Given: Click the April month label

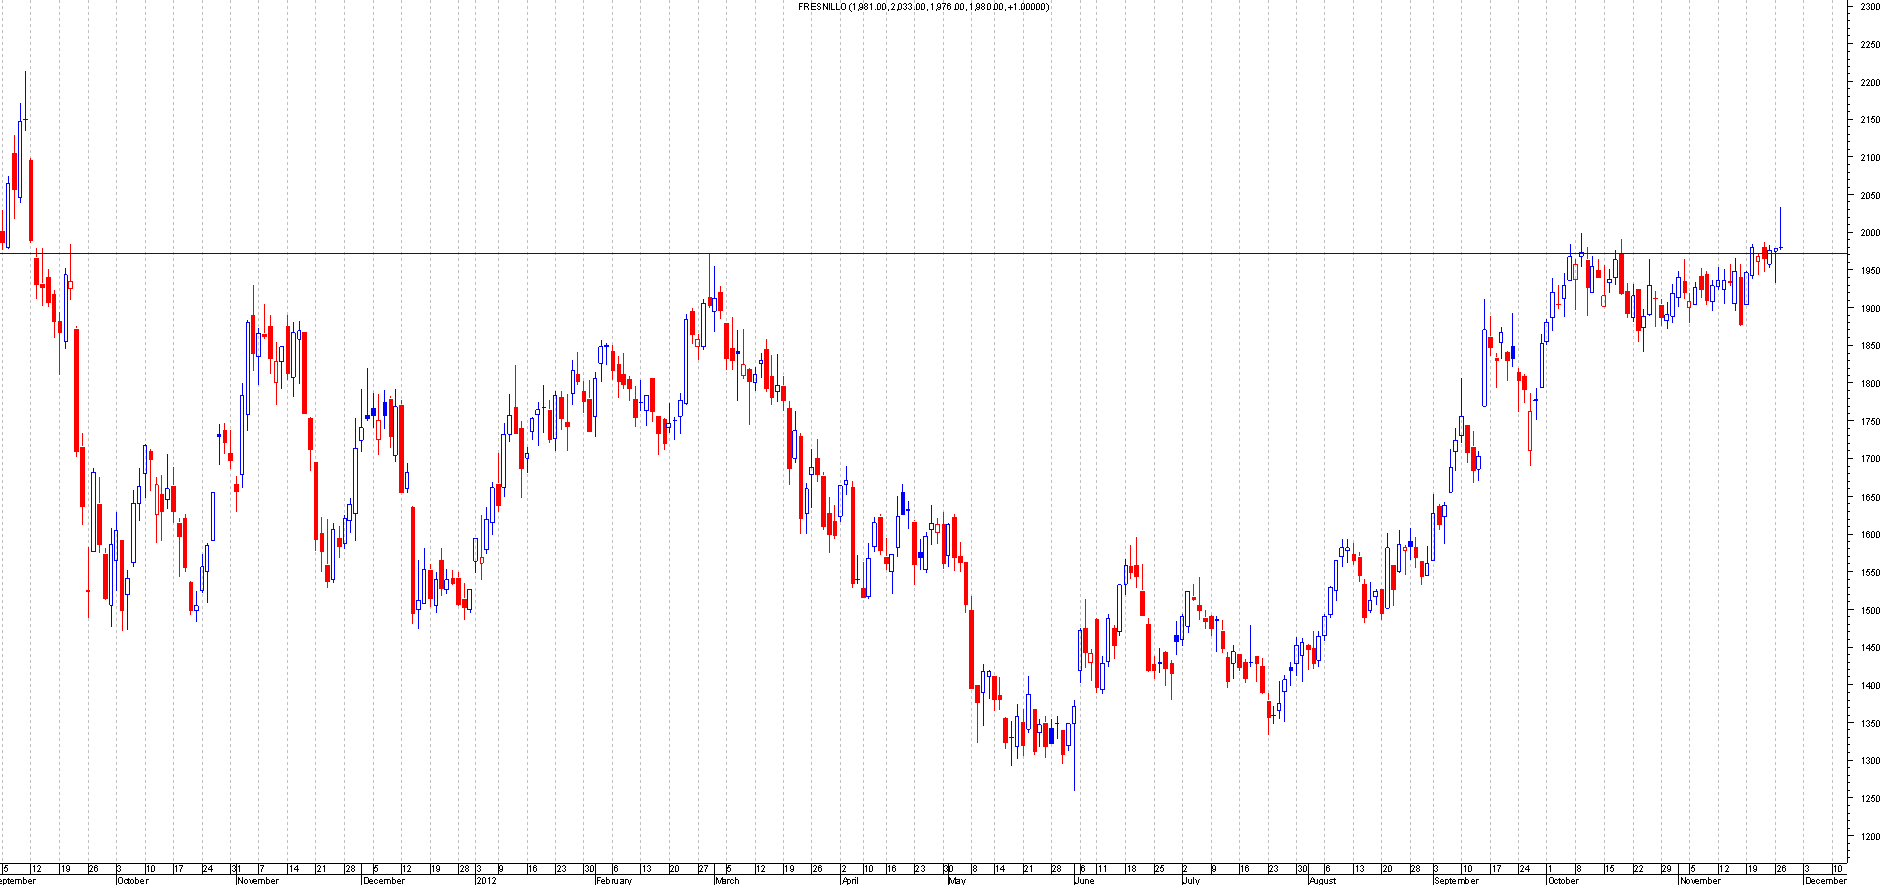Looking at the screenshot, I should pyautogui.click(x=849, y=881).
